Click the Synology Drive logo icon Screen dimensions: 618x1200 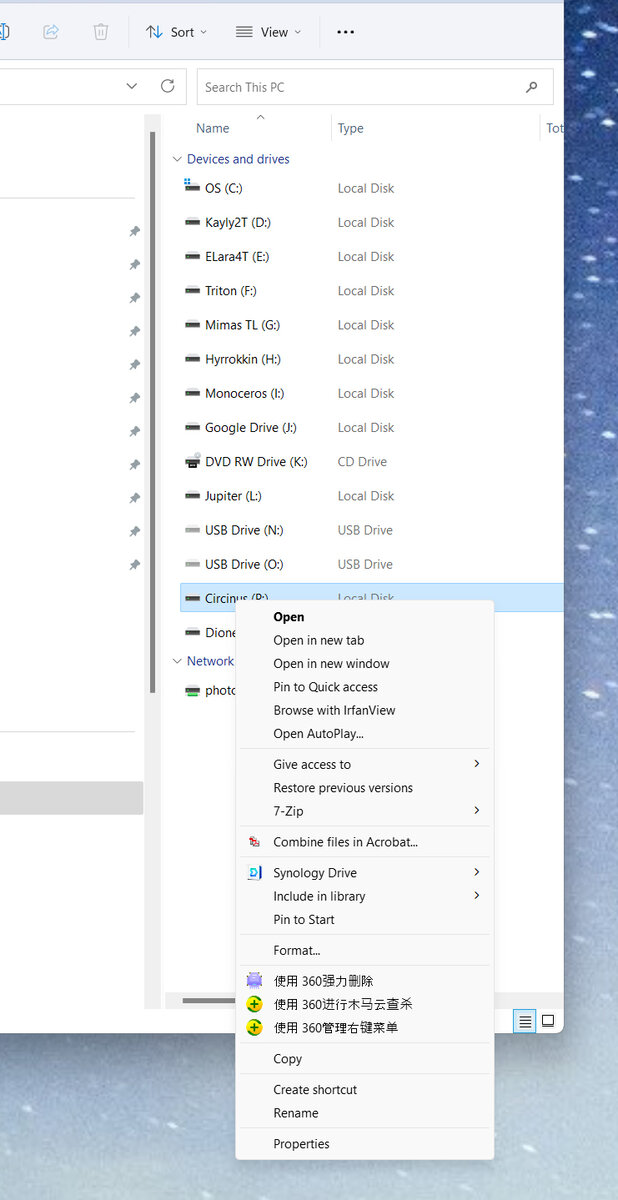click(x=254, y=873)
